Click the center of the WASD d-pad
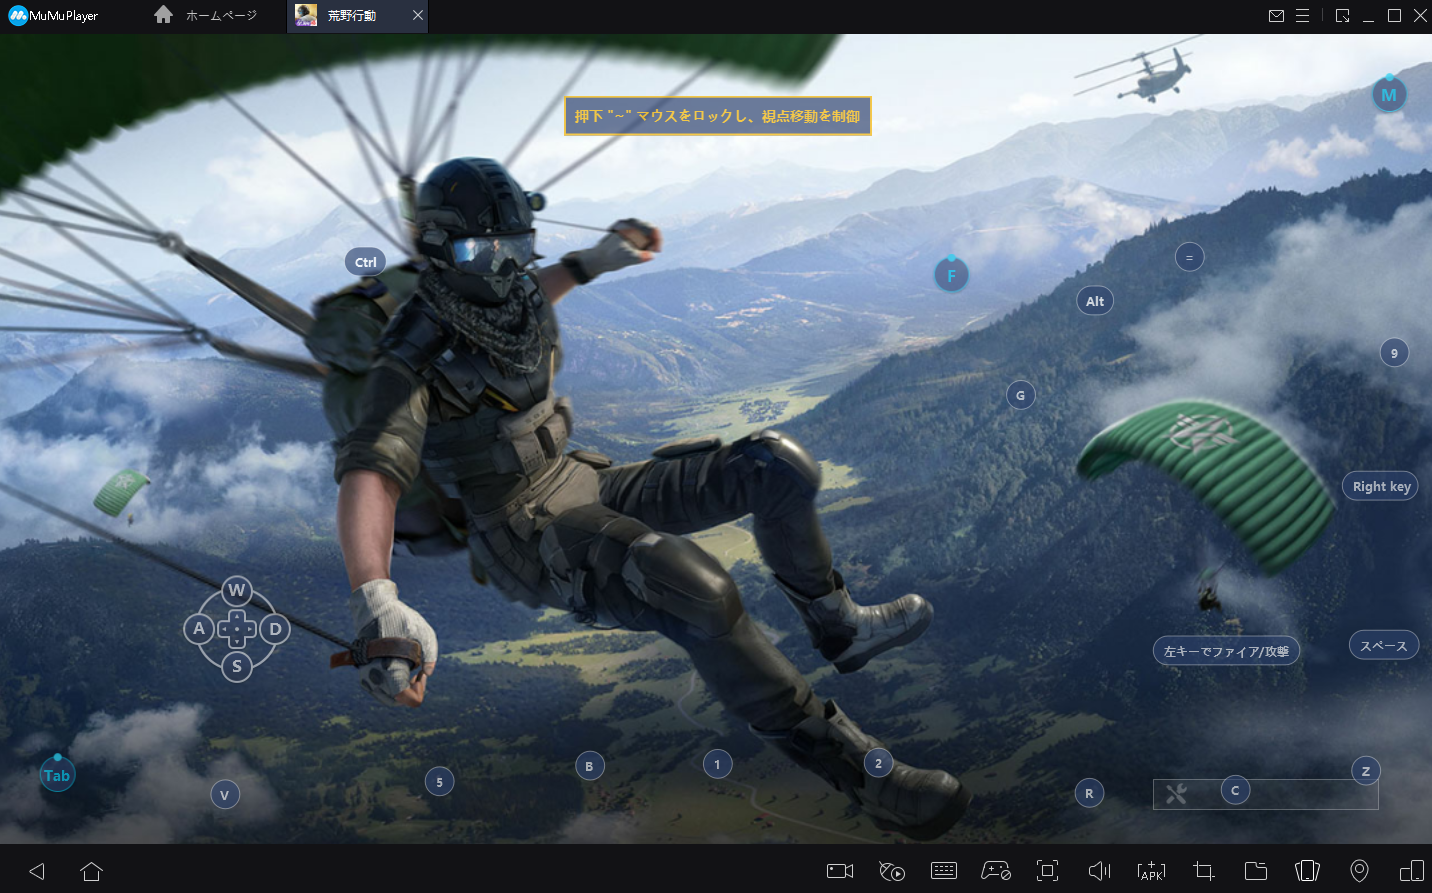 (x=237, y=629)
